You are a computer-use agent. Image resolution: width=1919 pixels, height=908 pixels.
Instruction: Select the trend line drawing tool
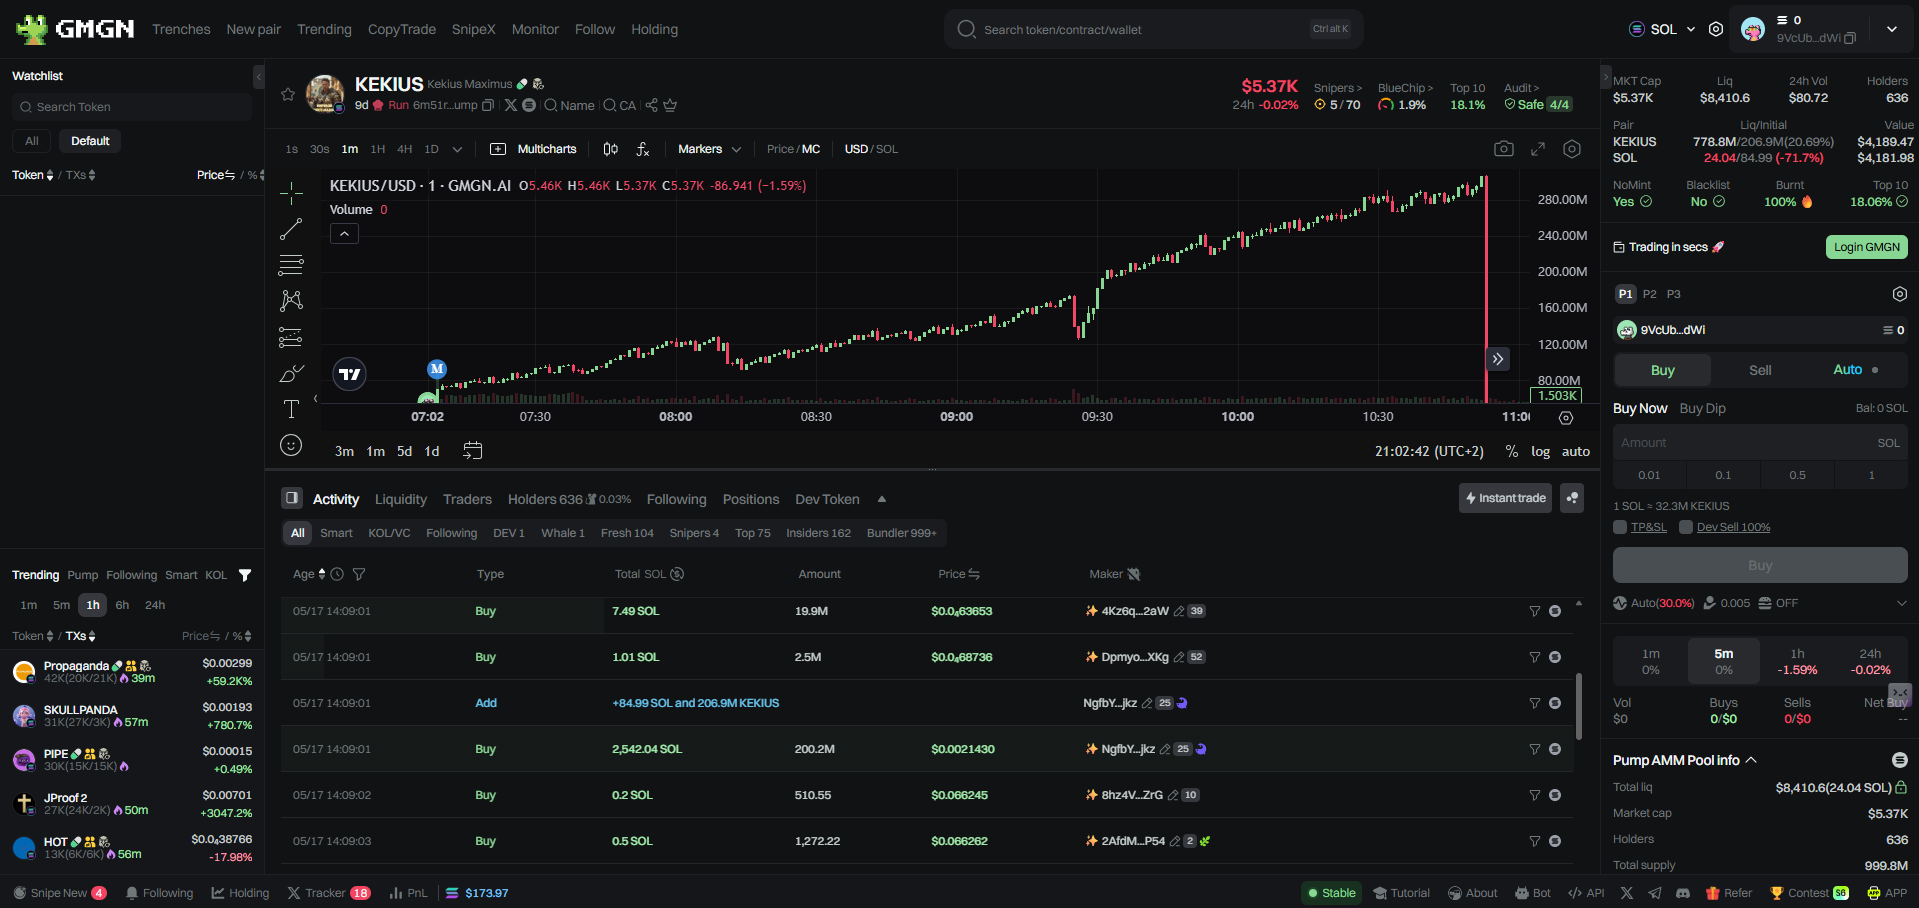click(x=291, y=229)
